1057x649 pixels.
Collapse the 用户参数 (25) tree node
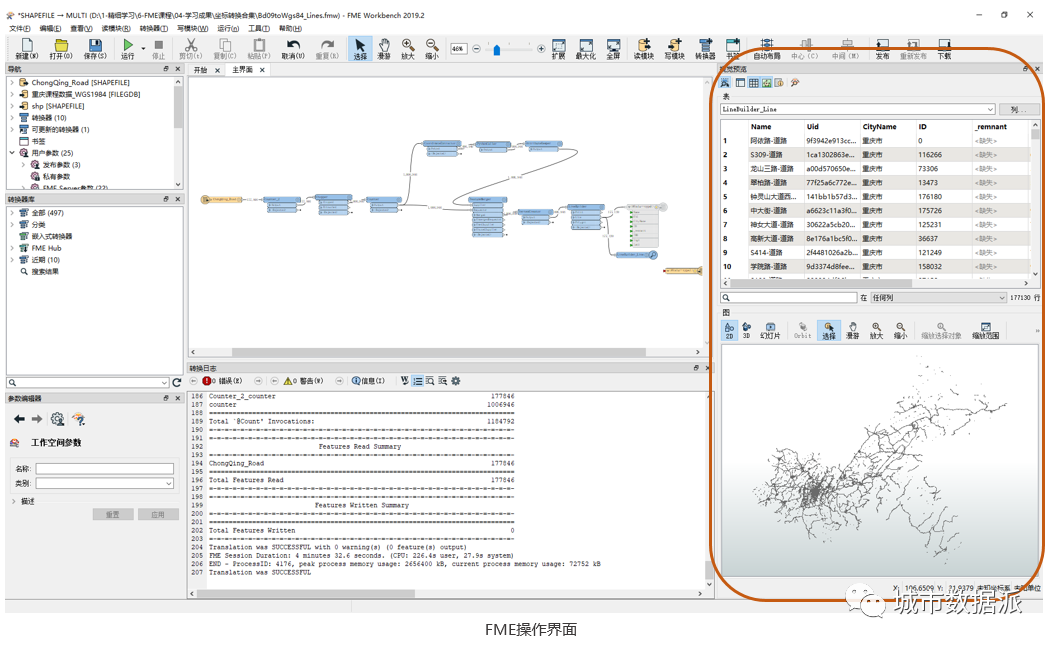coord(12,153)
